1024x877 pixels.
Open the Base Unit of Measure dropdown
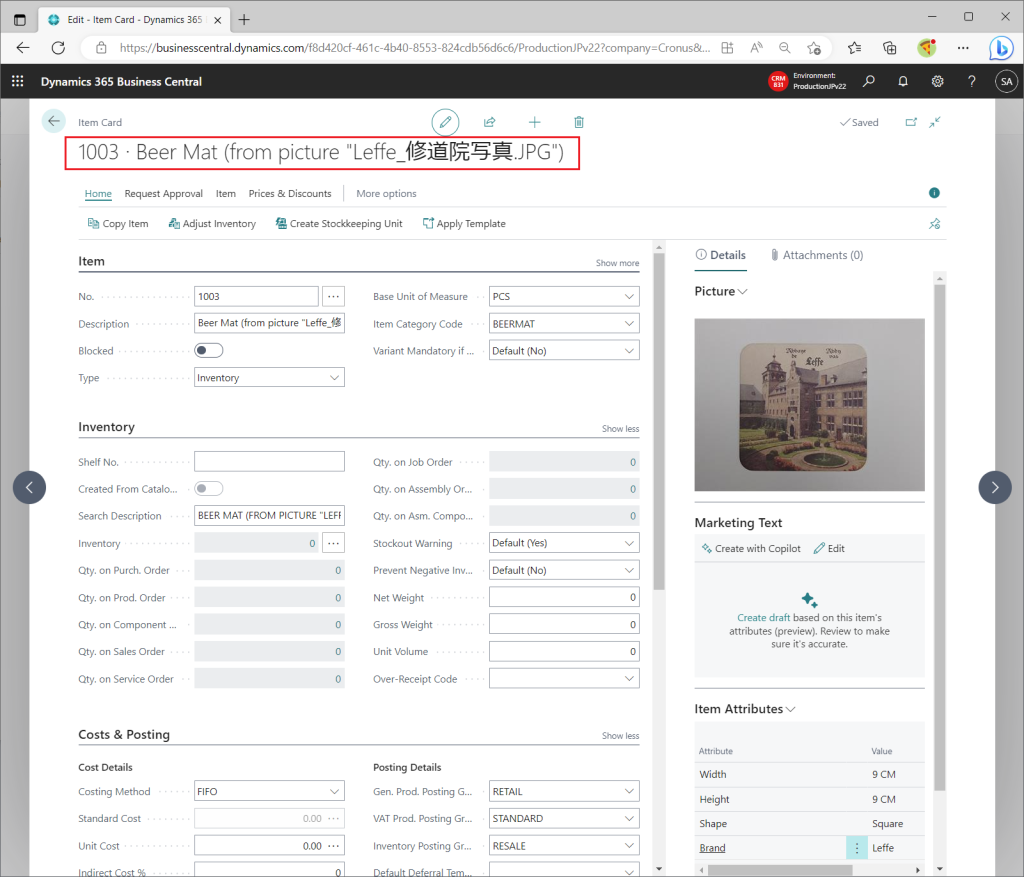[629, 296]
